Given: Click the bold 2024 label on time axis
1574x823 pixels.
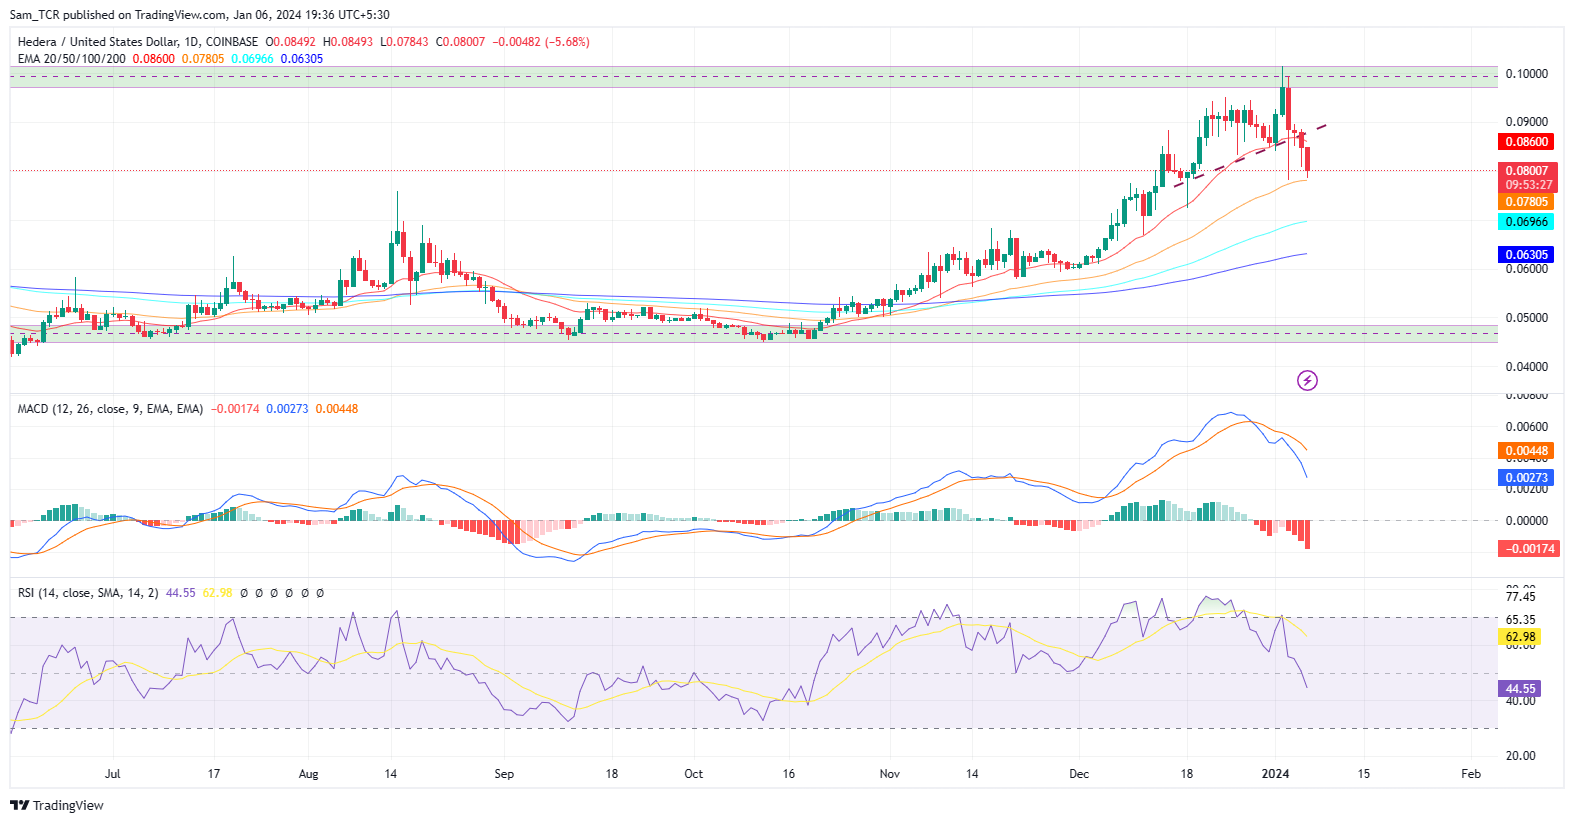Looking at the screenshot, I should pyautogui.click(x=1275, y=774).
